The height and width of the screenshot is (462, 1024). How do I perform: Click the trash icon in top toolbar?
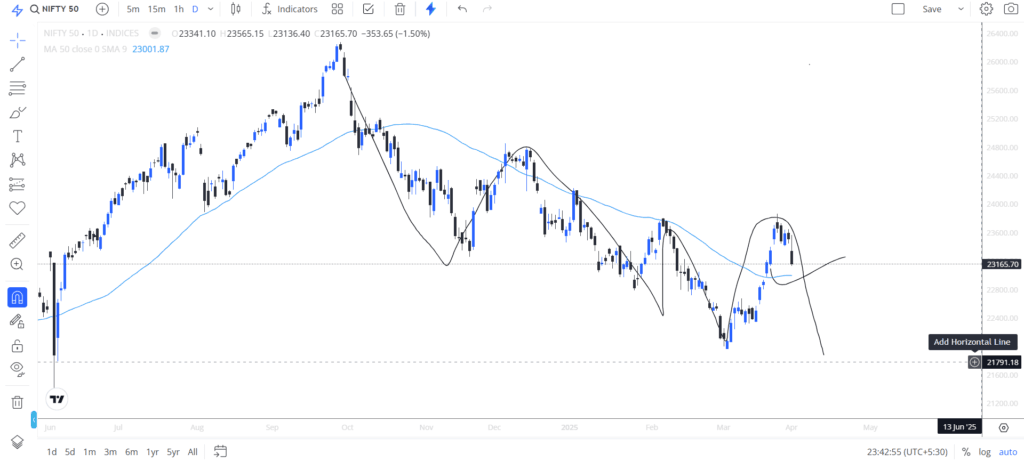(x=400, y=9)
